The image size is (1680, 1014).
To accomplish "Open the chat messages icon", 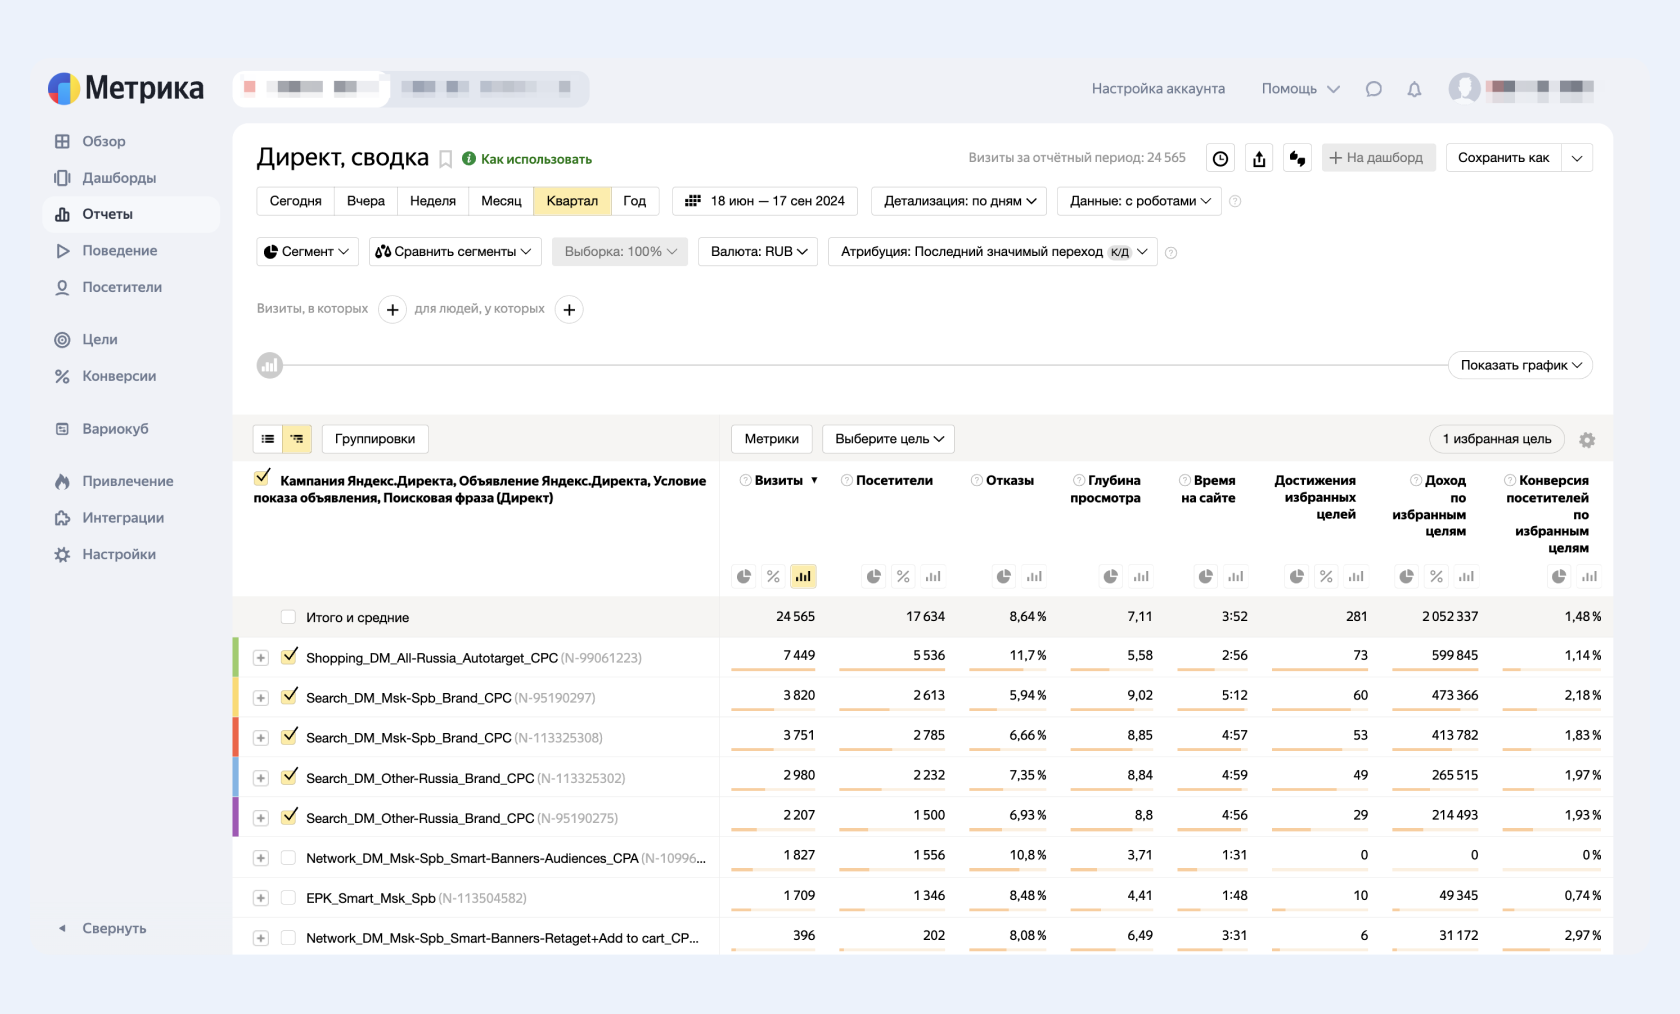I will 1373,89.
